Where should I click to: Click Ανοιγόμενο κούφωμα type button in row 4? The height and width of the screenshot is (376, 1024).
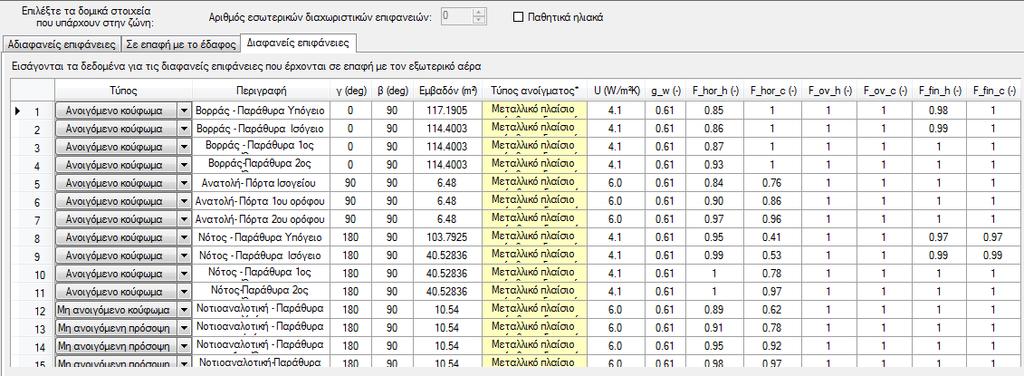[x=116, y=165]
